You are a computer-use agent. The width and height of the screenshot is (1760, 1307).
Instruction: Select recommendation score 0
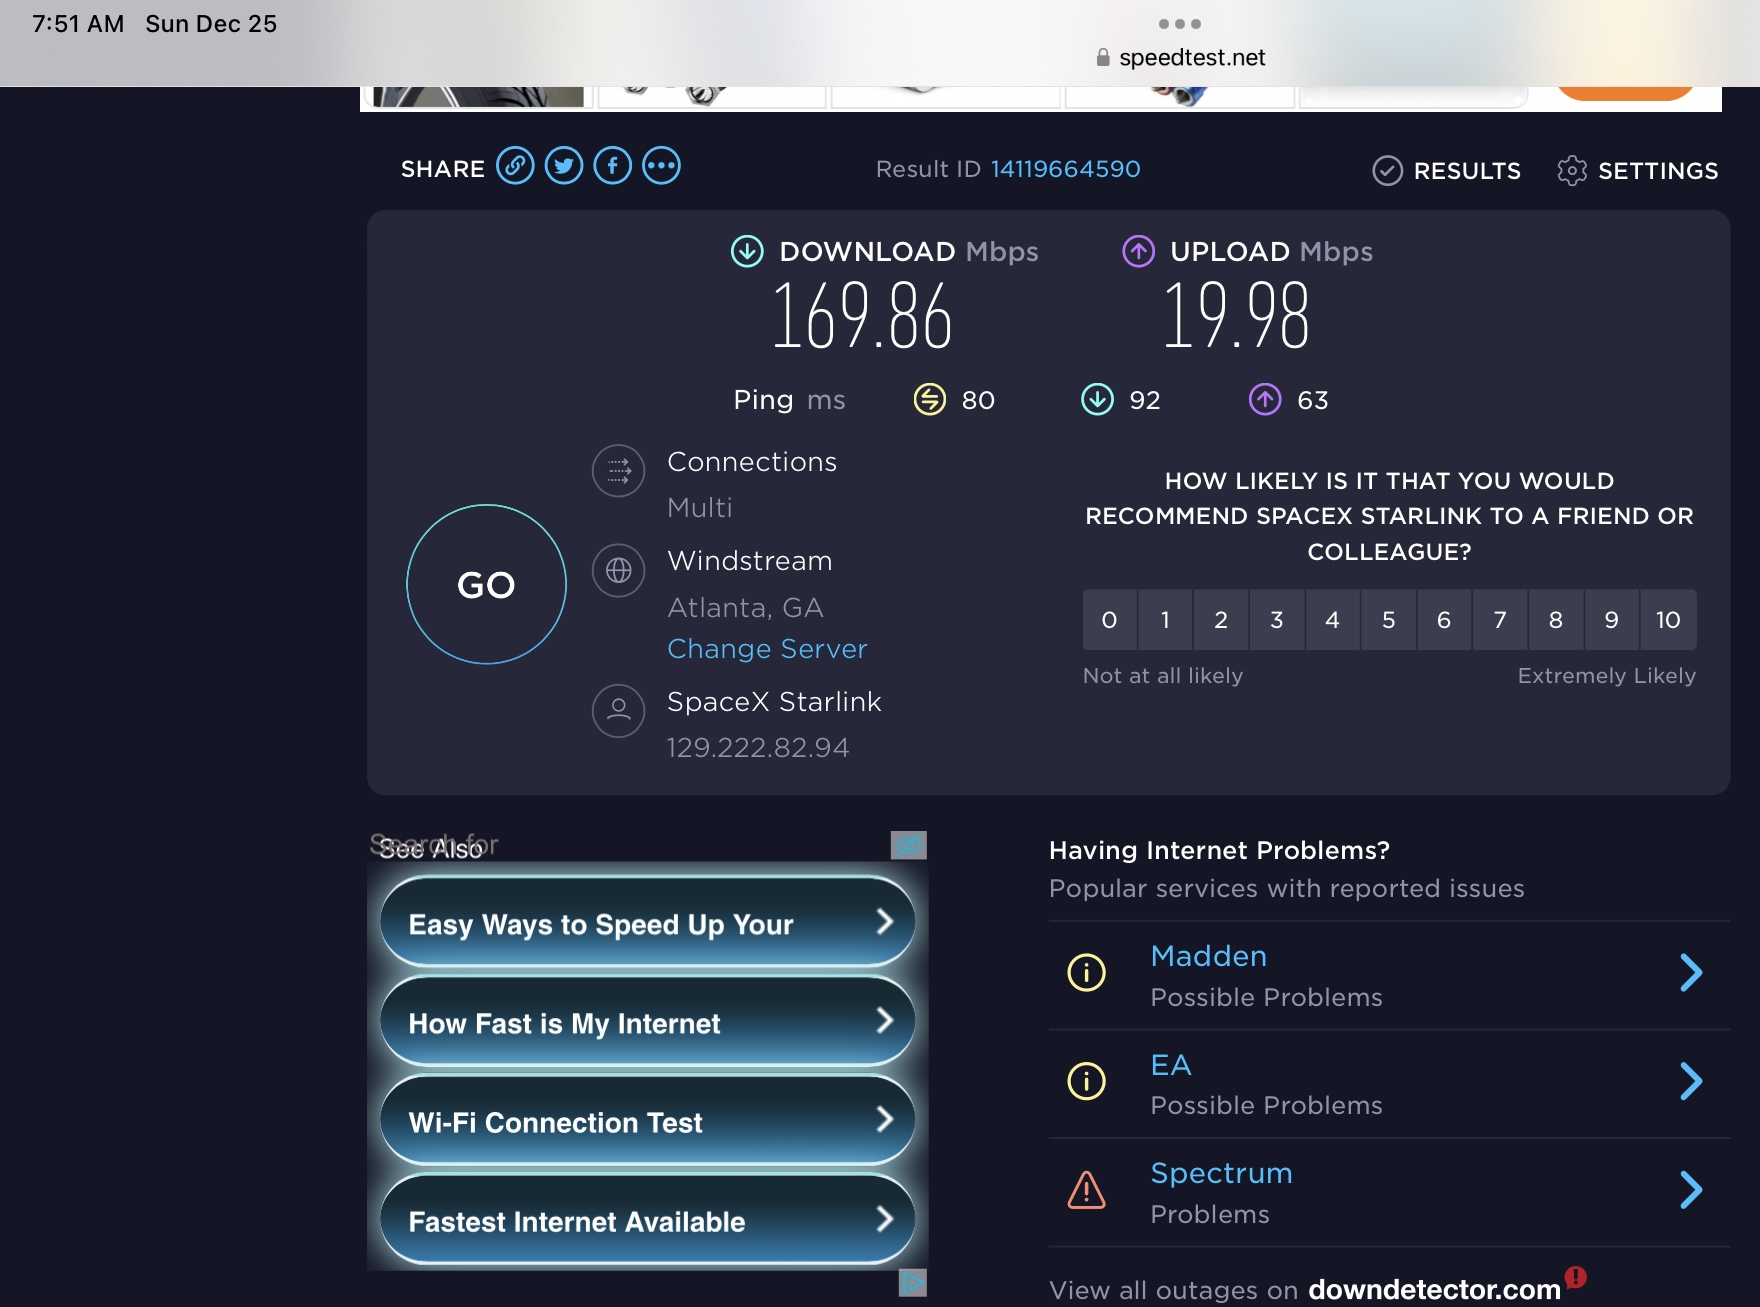(1109, 620)
